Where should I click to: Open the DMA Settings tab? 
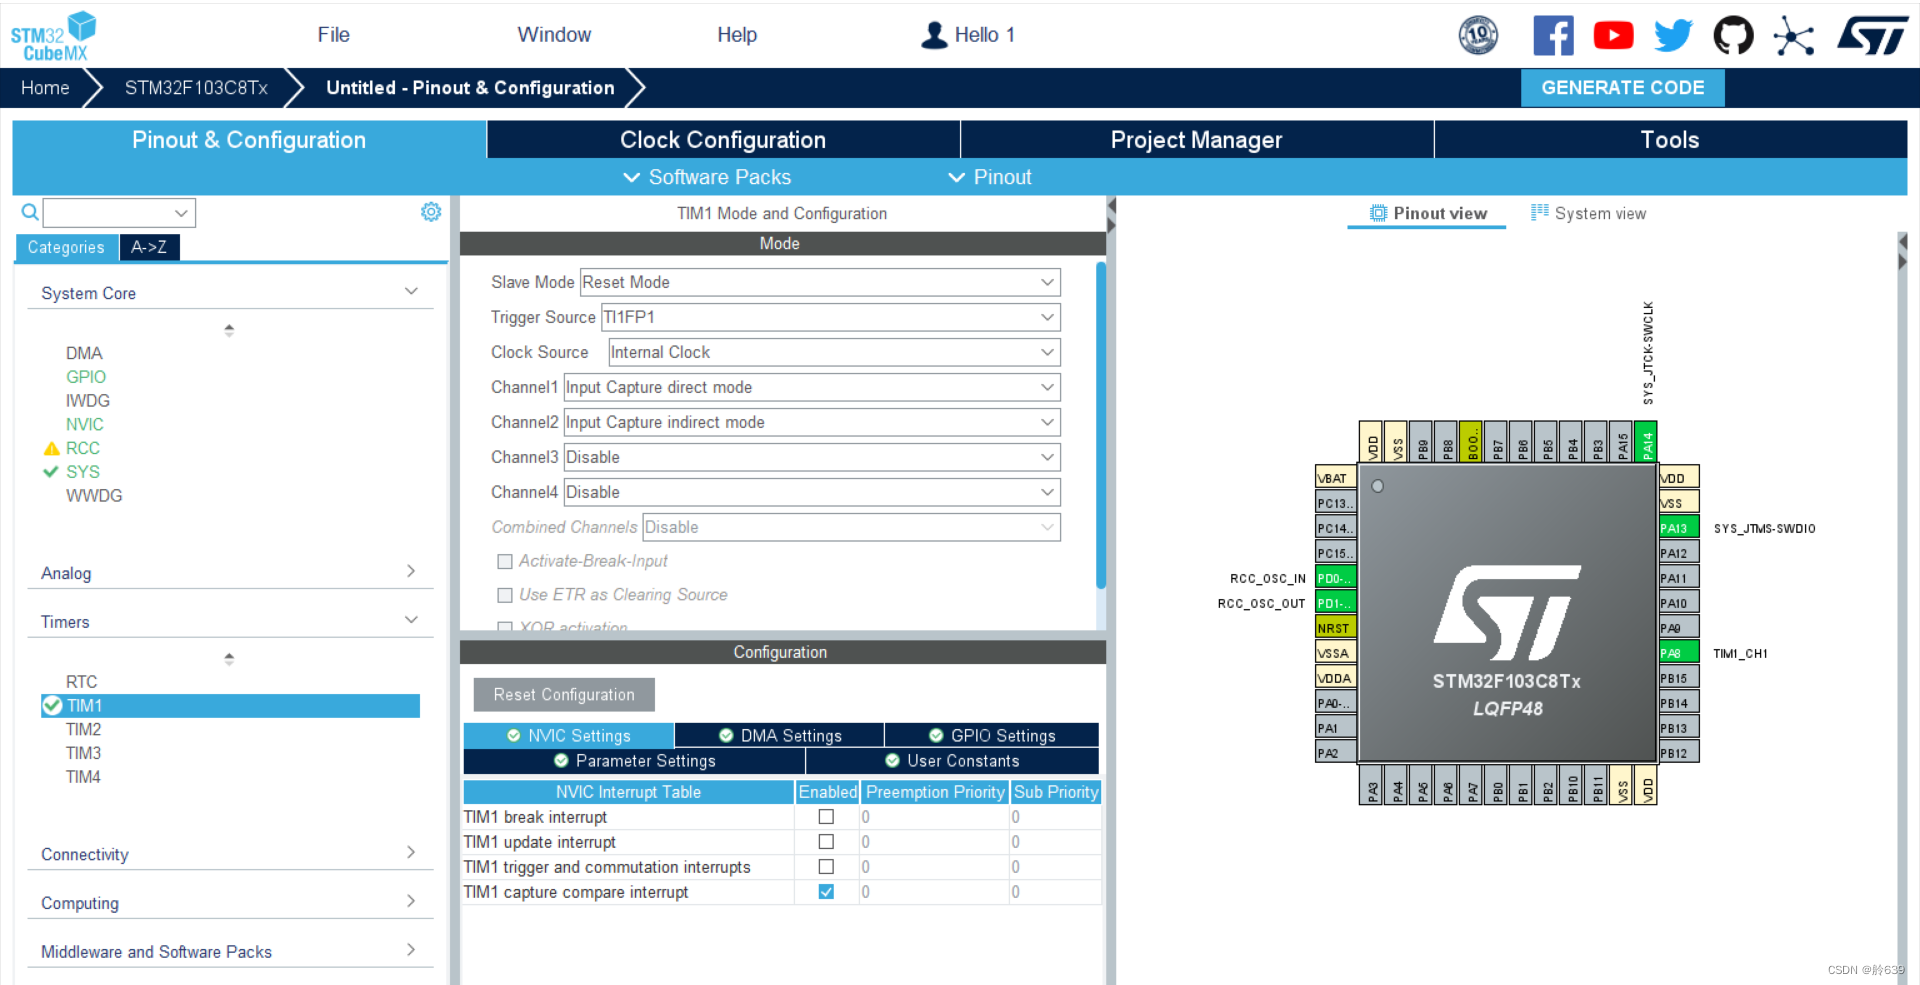click(x=780, y=735)
